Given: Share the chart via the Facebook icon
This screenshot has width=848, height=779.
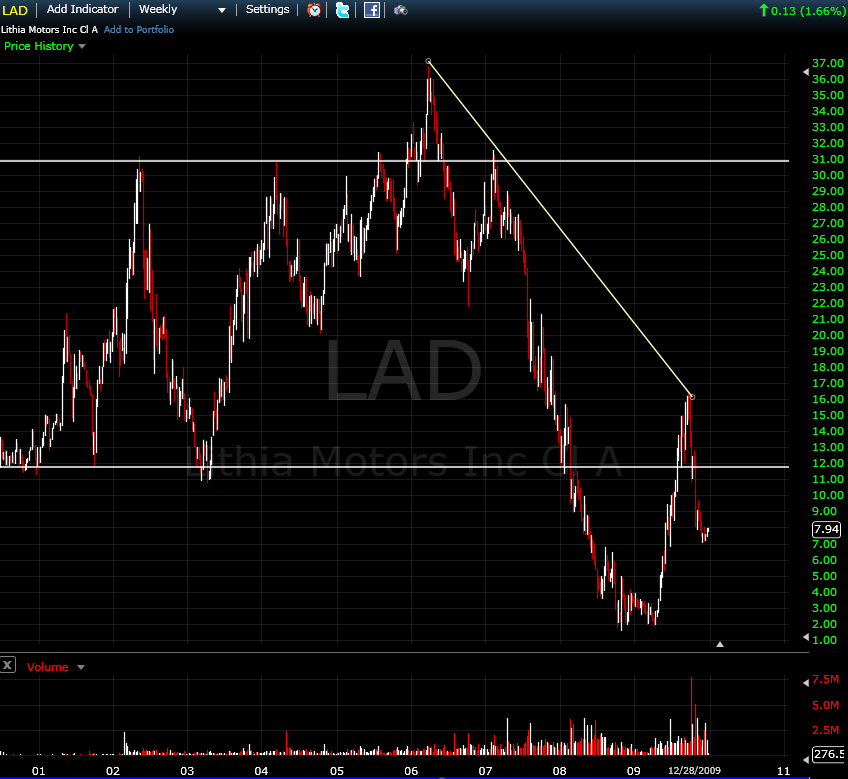Looking at the screenshot, I should click(x=372, y=10).
